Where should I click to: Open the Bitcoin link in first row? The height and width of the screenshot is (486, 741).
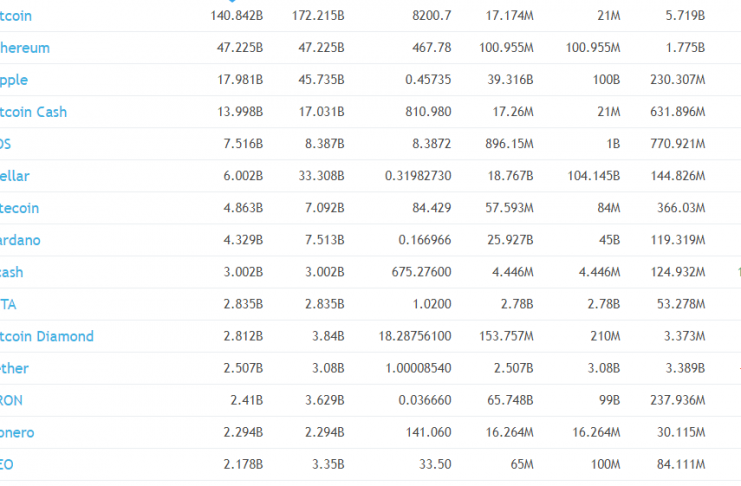16,16
